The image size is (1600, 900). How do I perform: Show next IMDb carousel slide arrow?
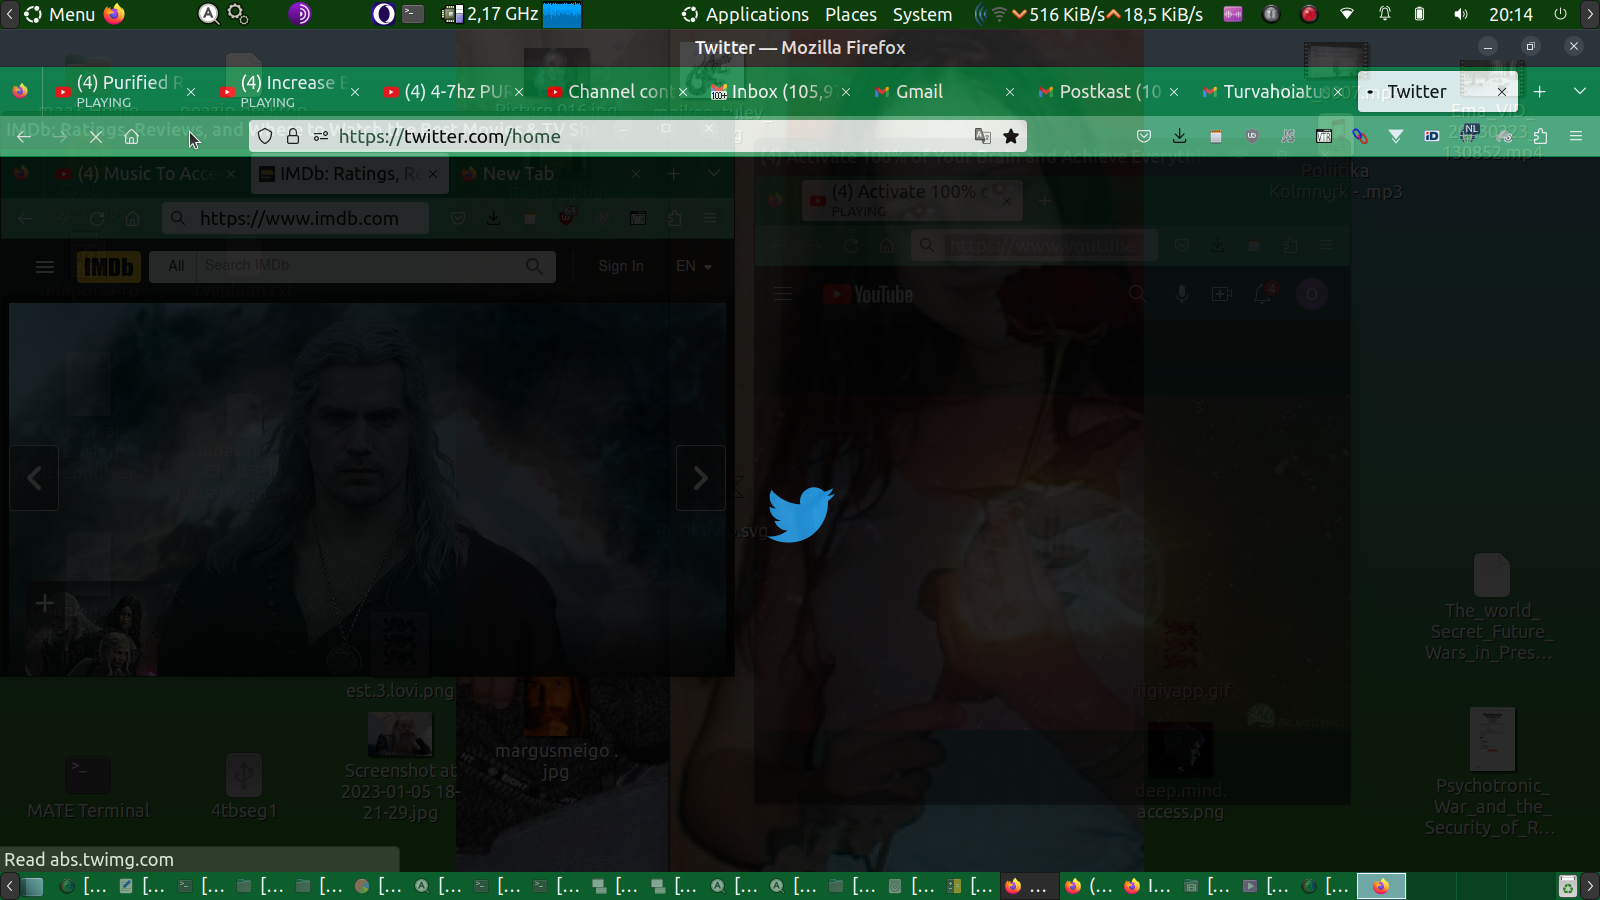click(x=701, y=478)
